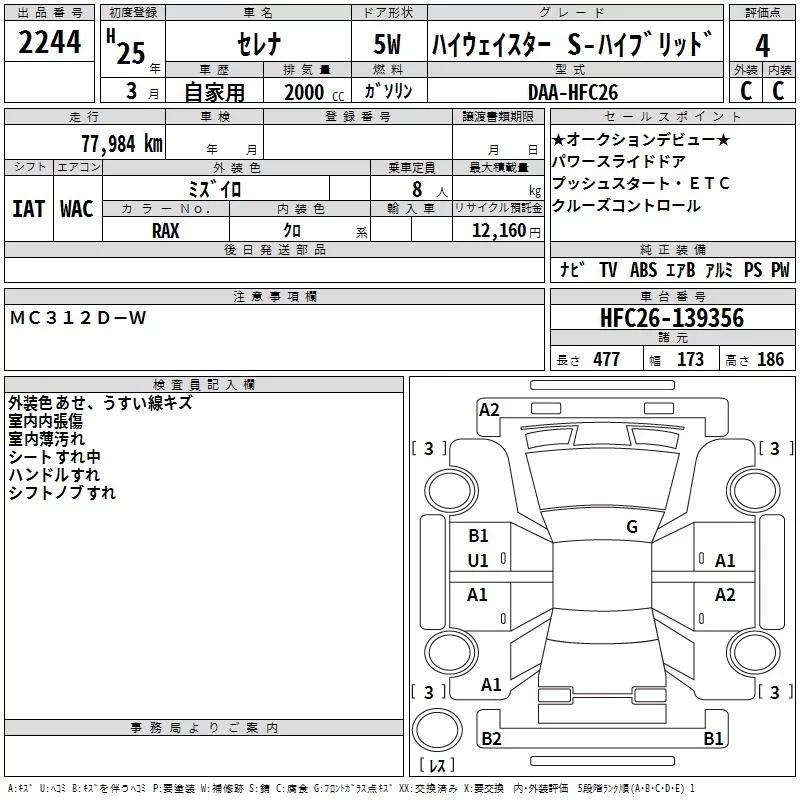The image size is (800, 800).
Task: Select the vehicle history 自家用
Action: point(214,92)
